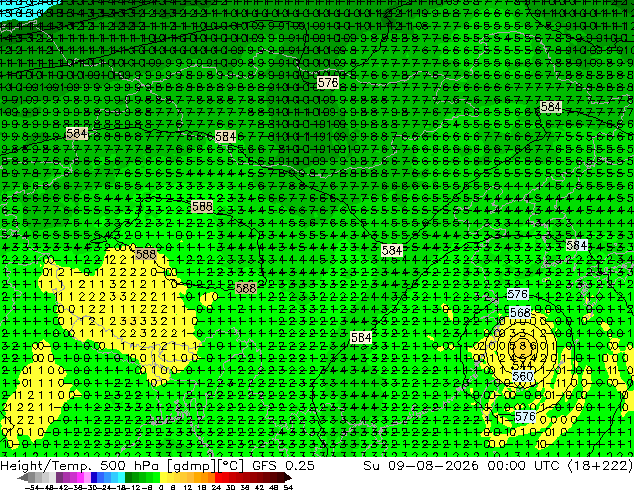Click the '00:00 UTC' time text
Image resolution: width=634 pixels, height=490 pixels.
click(x=523, y=465)
